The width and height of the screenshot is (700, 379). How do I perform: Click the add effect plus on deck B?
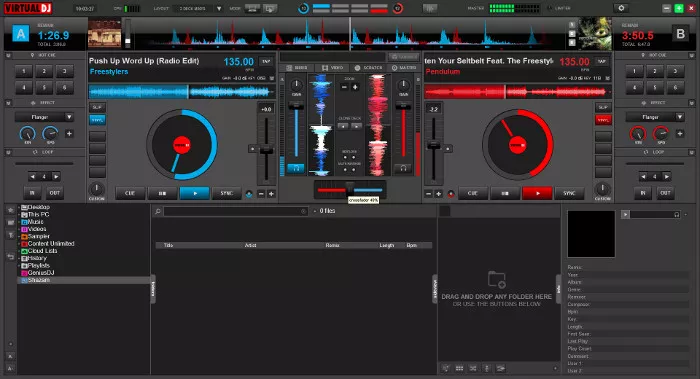pyautogui.click(x=680, y=133)
